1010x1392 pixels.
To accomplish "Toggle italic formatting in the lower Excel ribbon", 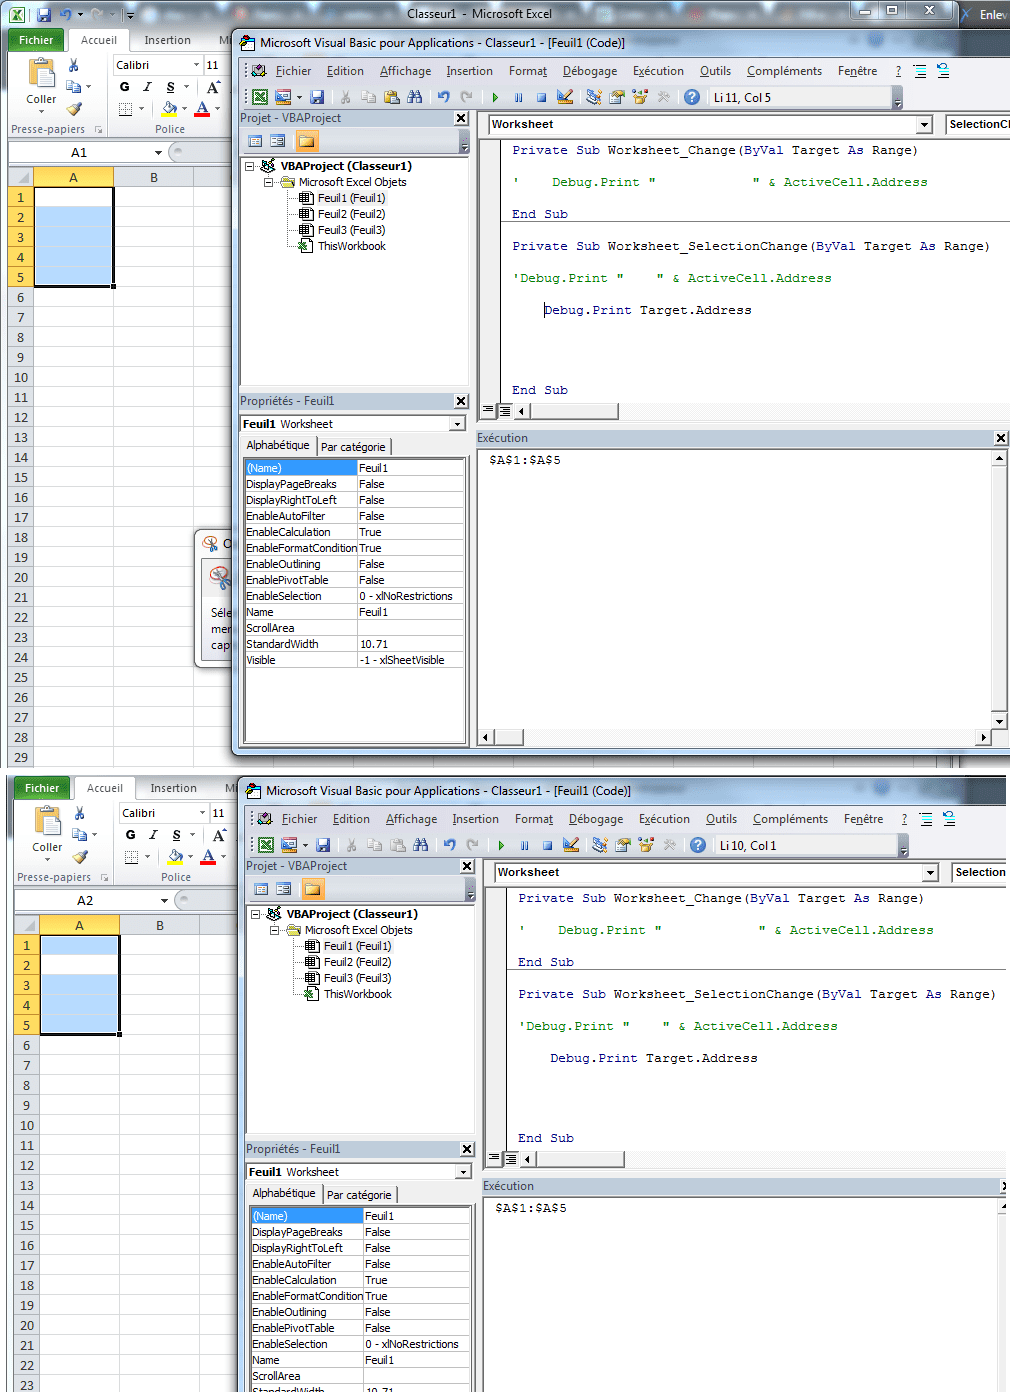I will (x=153, y=835).
